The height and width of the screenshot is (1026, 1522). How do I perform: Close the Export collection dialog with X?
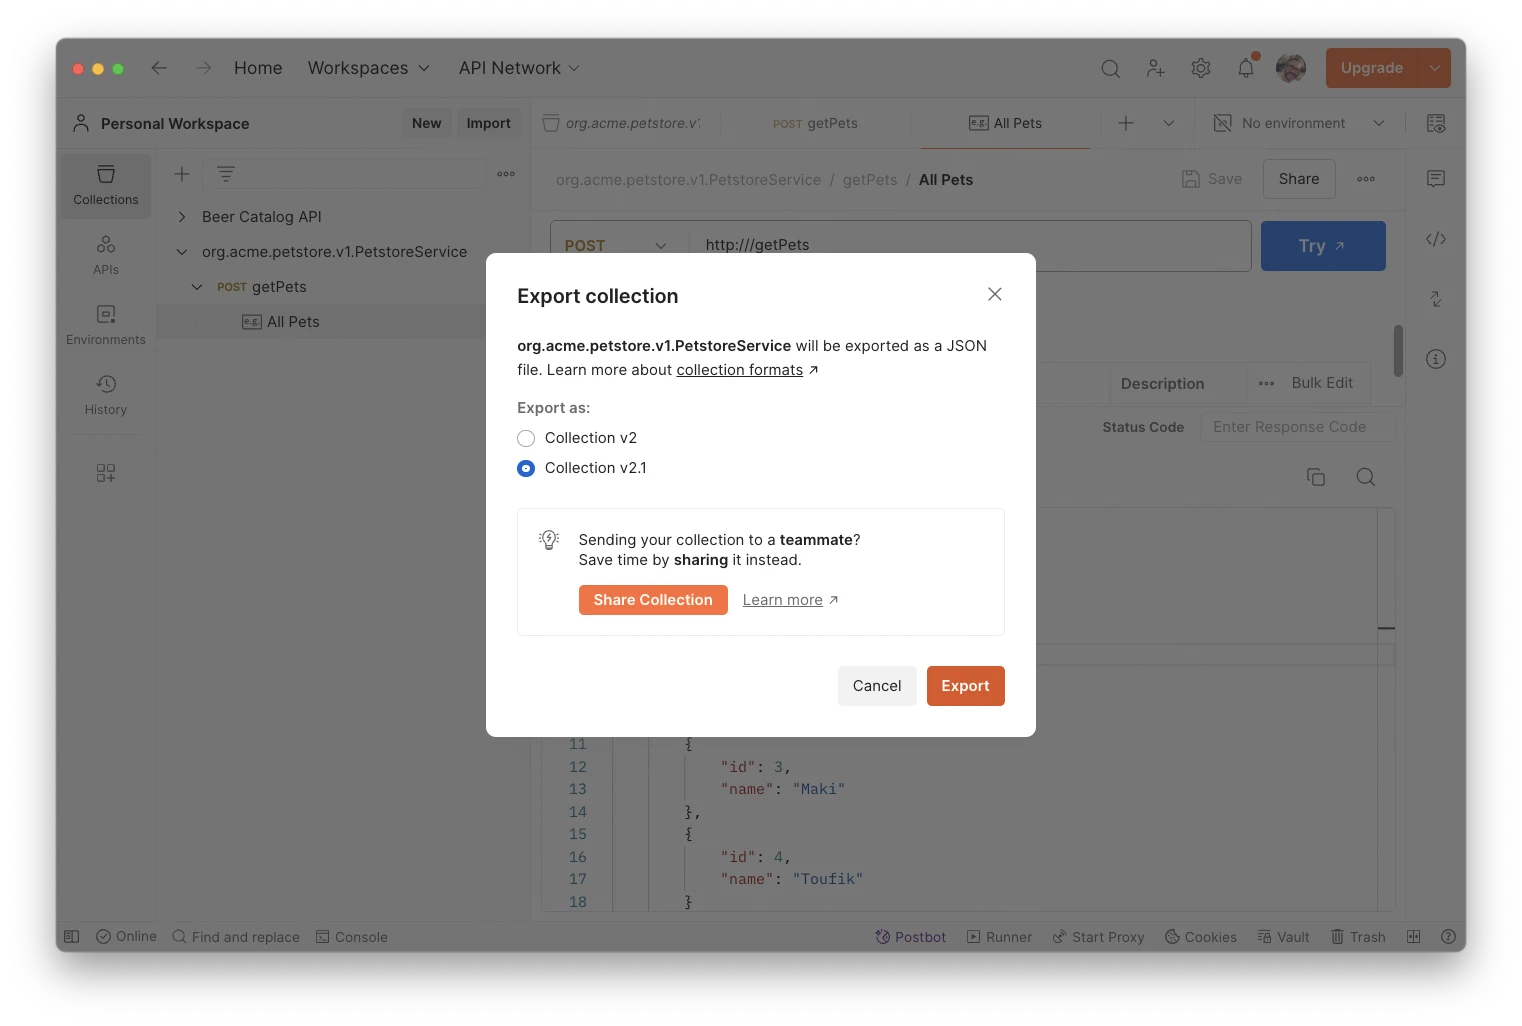pos(994,294)
